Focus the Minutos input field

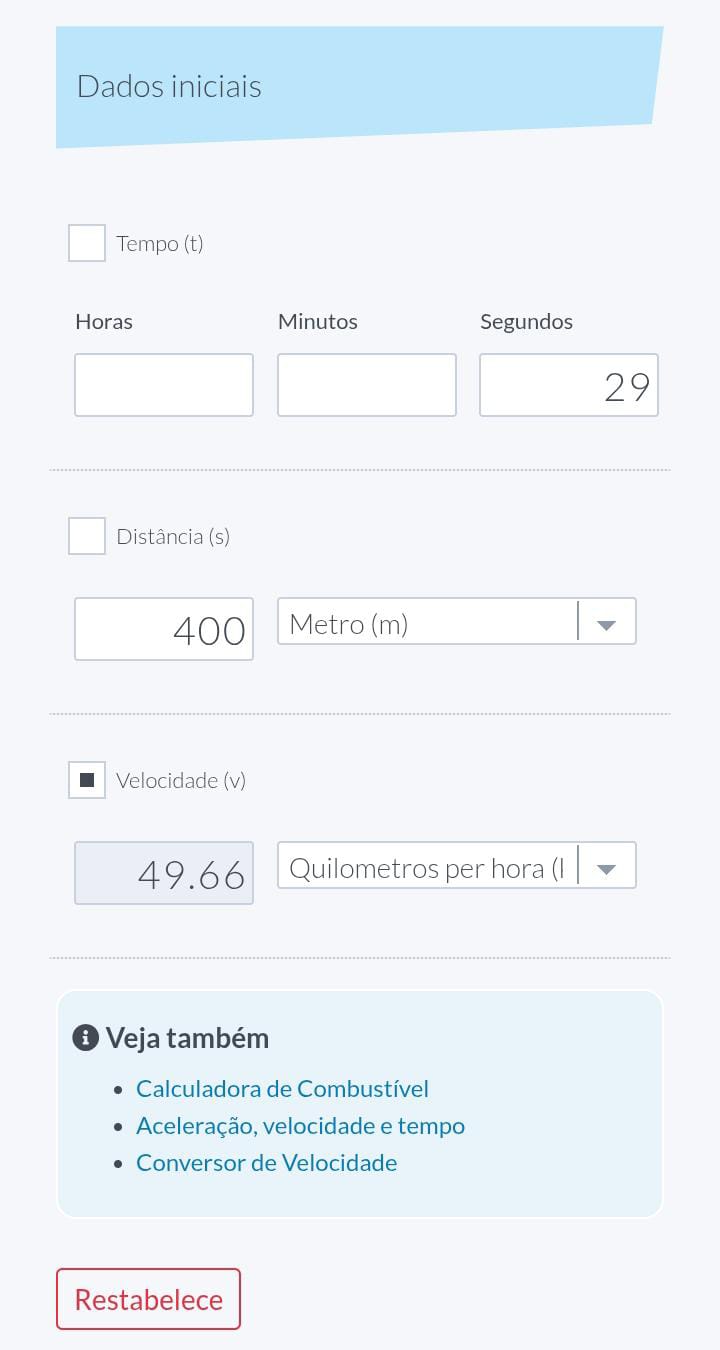[x=366, y=385]
